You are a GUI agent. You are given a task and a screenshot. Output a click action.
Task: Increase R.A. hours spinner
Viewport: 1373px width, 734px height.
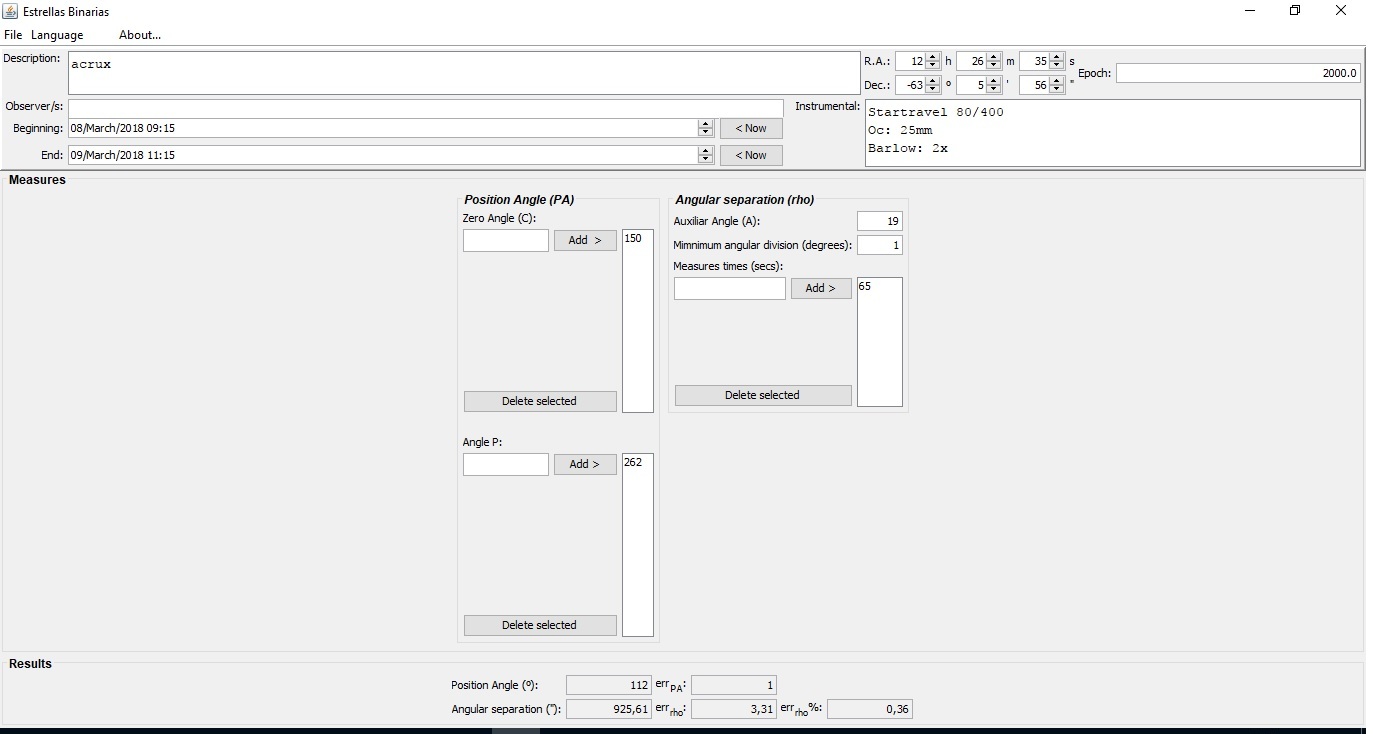point(933,57)
